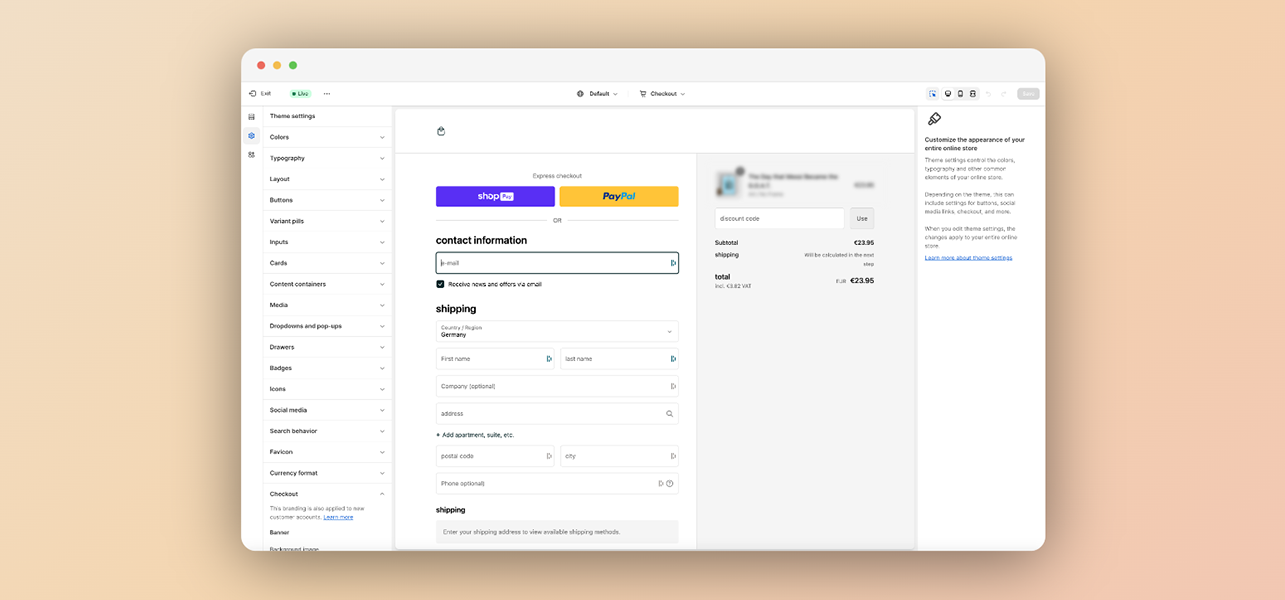Expand the Layout settings section

(x=327, y=179)
